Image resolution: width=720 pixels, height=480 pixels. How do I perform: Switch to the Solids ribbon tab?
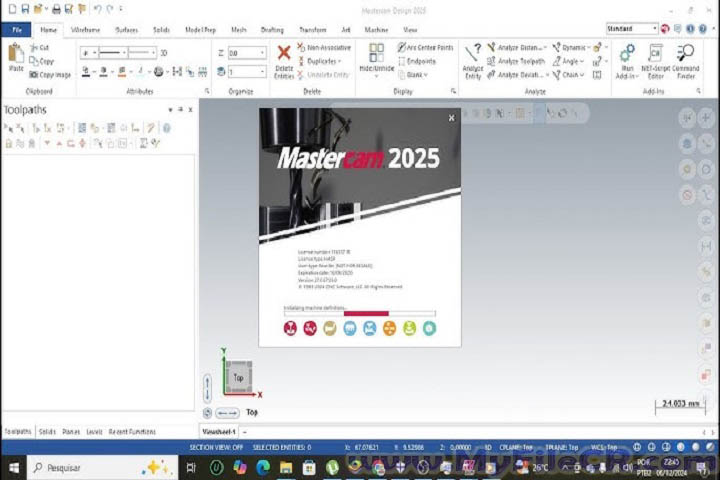tap(161, 30)
